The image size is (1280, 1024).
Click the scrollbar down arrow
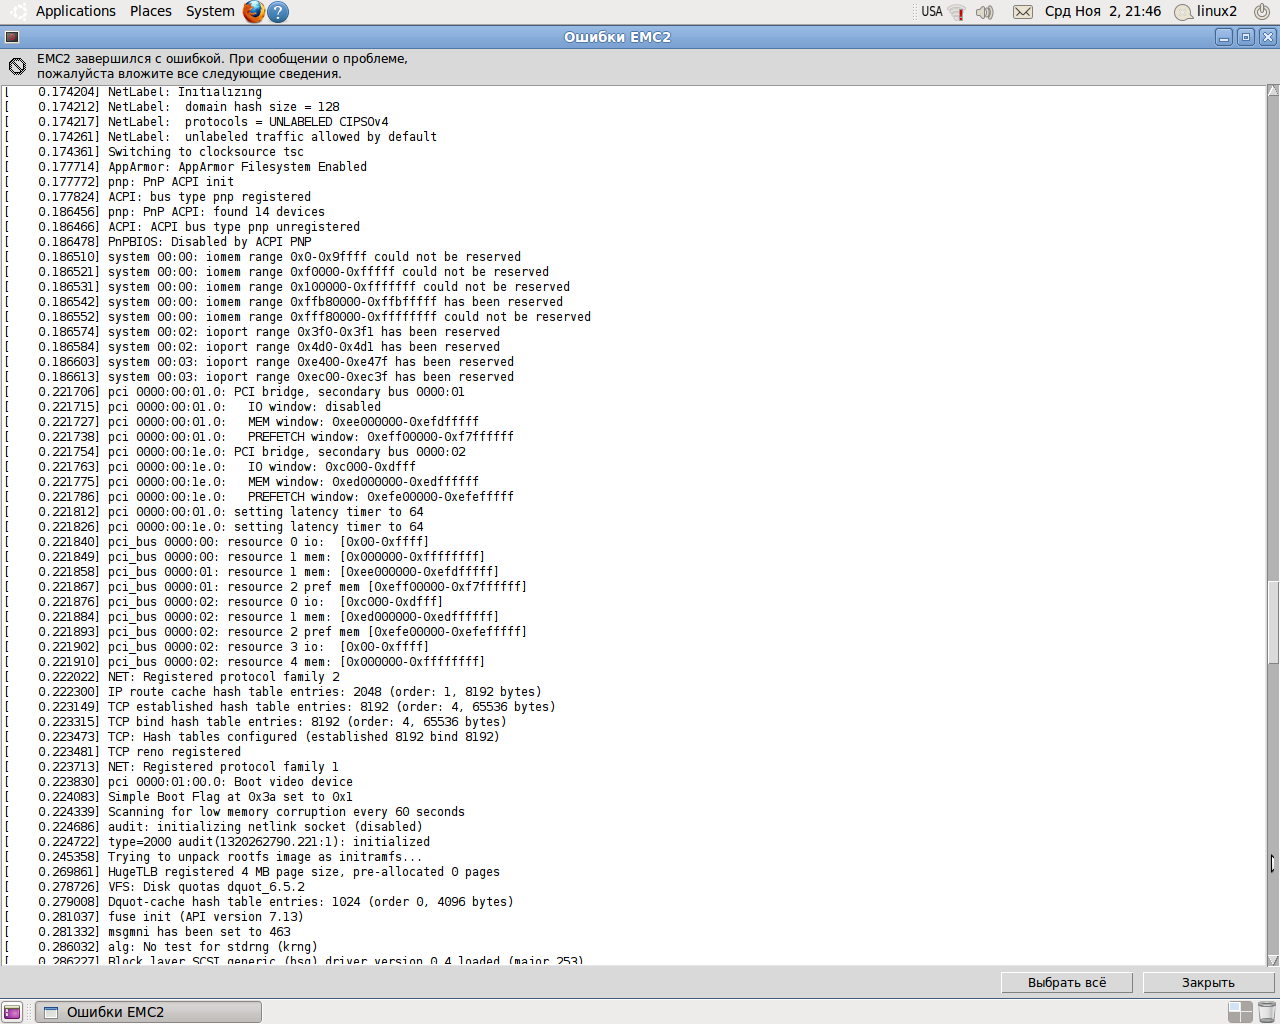tap(1273, 960)
